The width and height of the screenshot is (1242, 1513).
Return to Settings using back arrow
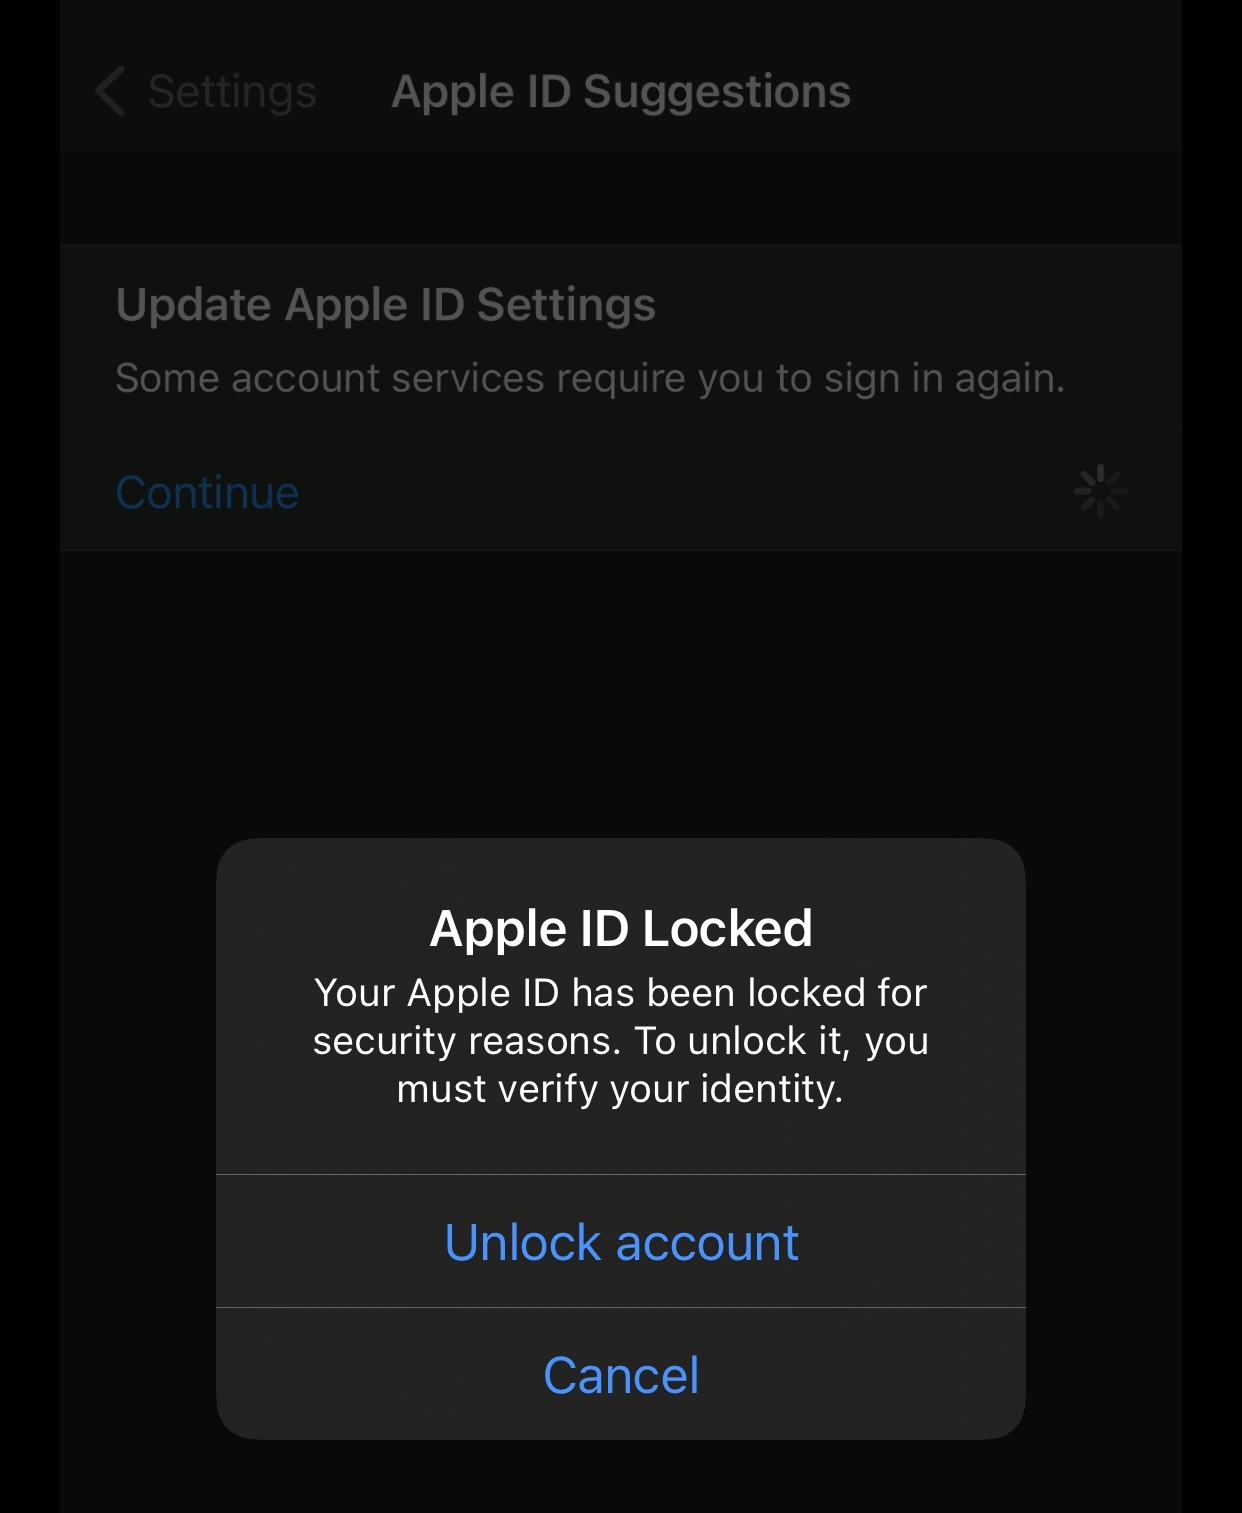110,92
